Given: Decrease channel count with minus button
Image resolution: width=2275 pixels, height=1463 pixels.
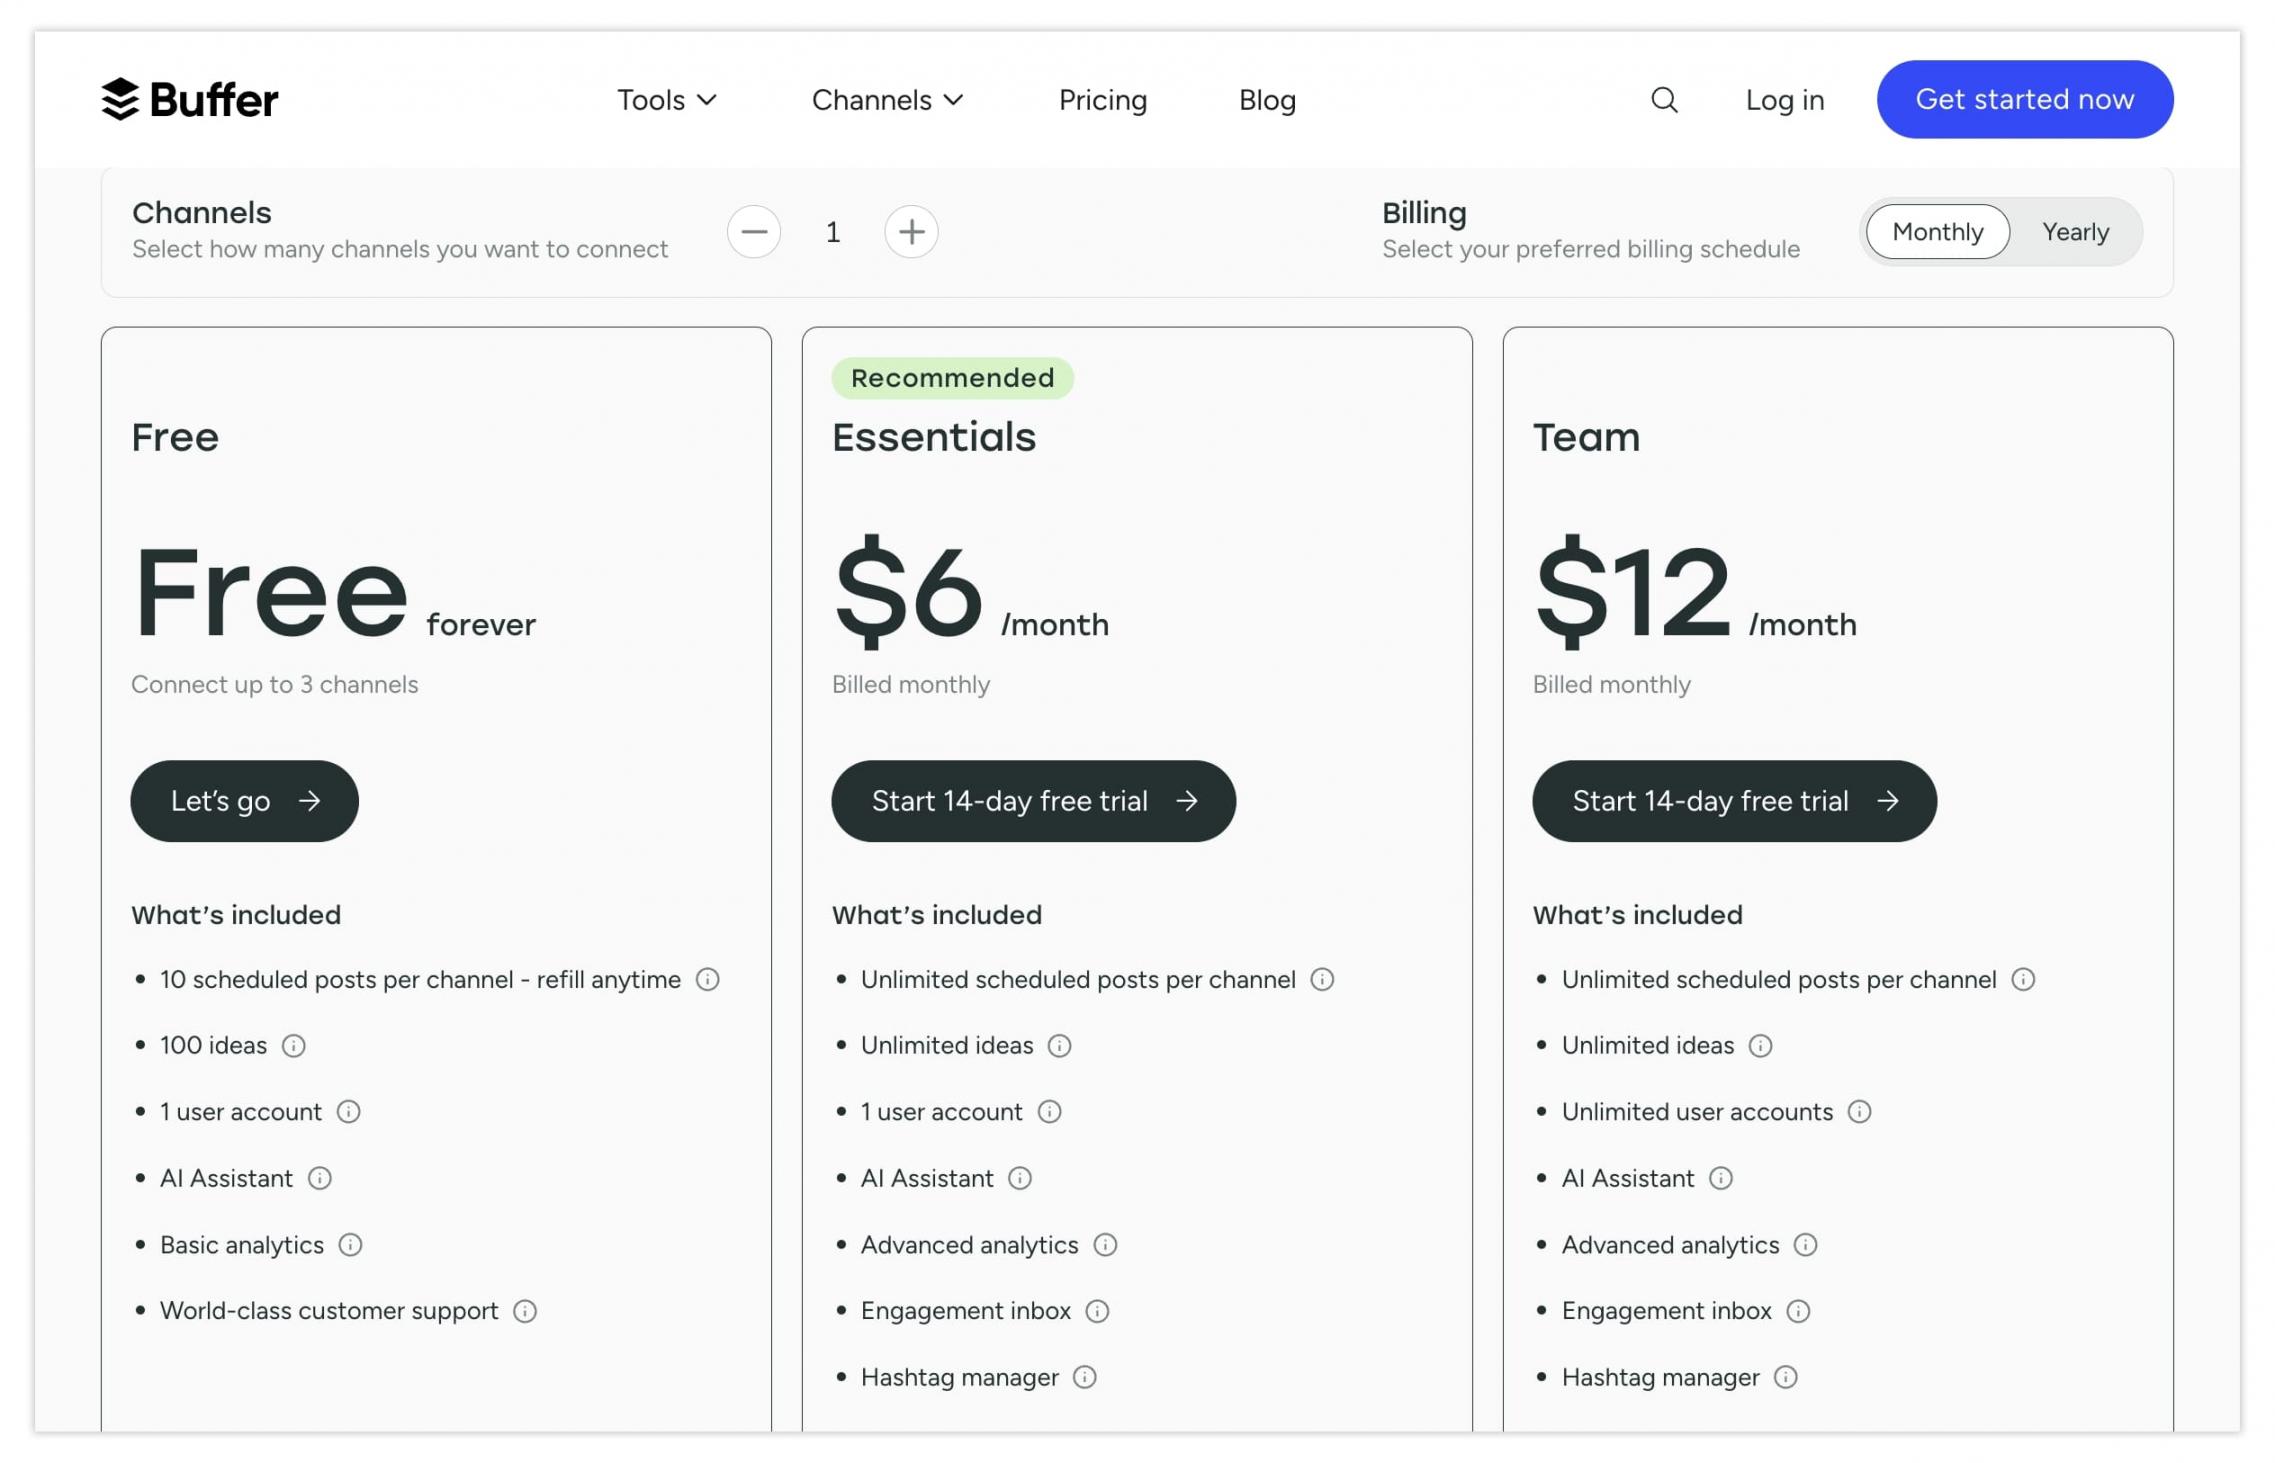Looking at the screenshot, I should (x=753, y=232).
